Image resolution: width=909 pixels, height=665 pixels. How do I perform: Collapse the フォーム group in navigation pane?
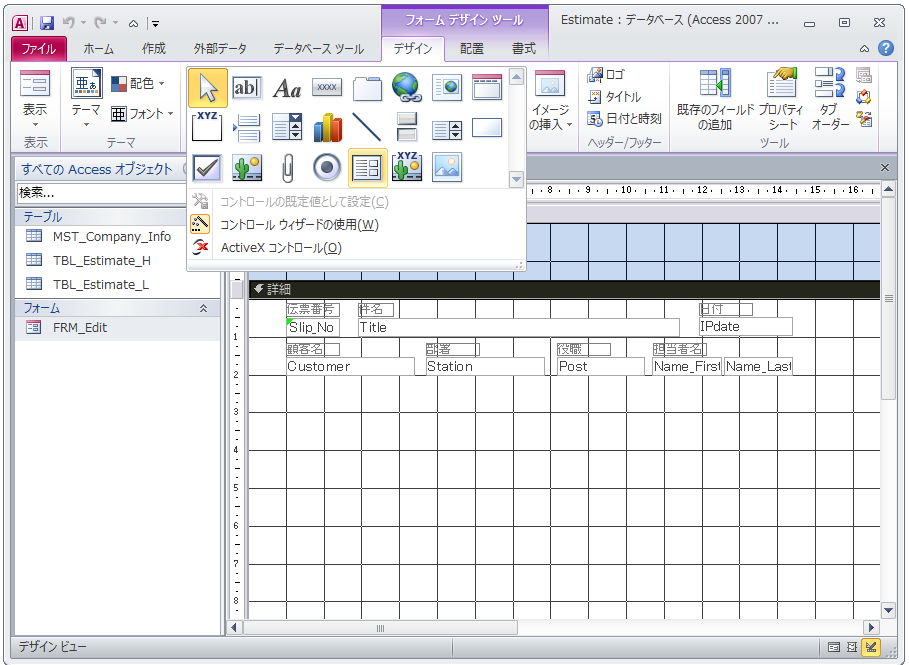pos(203,308)
